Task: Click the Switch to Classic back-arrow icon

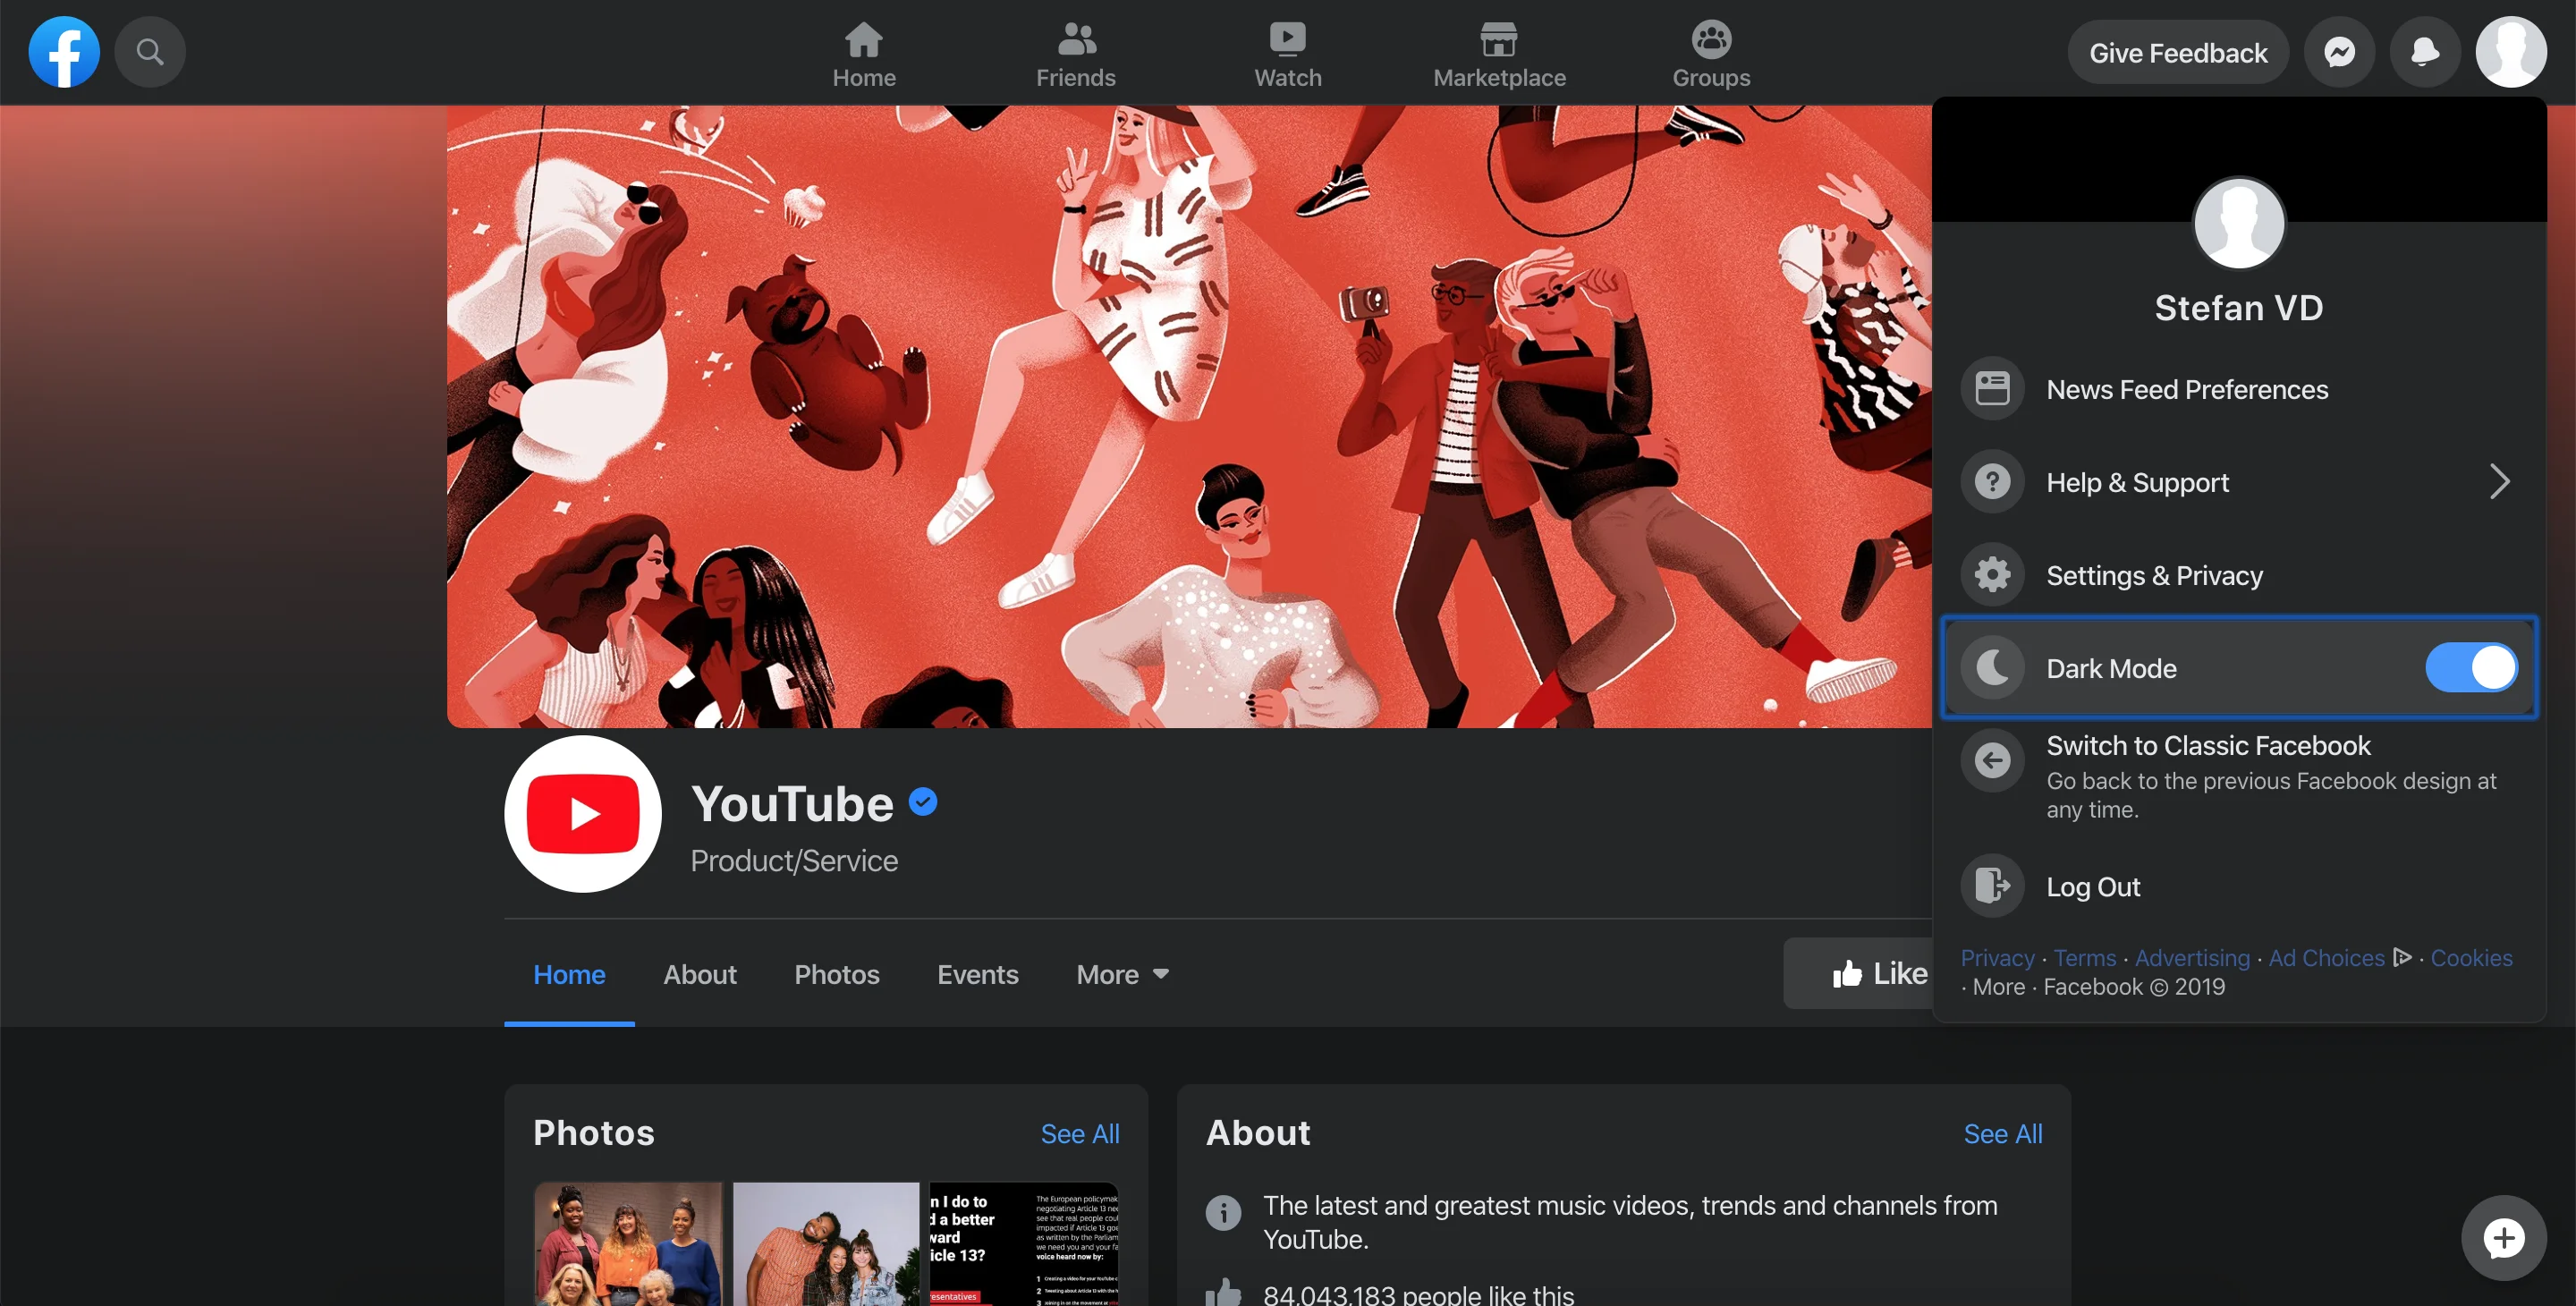Action: 1992,760
